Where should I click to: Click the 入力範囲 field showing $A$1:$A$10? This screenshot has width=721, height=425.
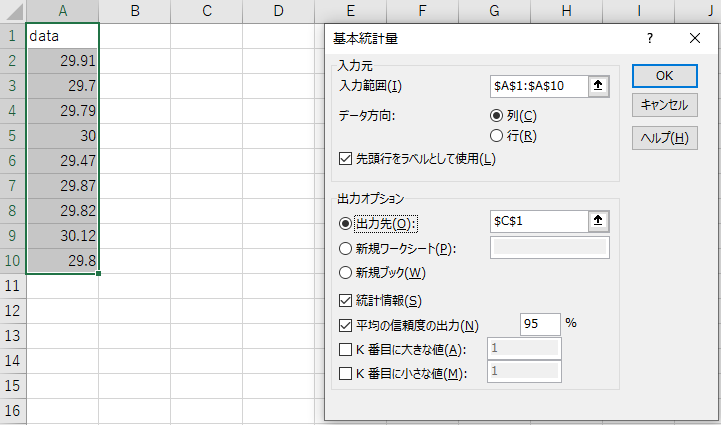click(539, 86)
